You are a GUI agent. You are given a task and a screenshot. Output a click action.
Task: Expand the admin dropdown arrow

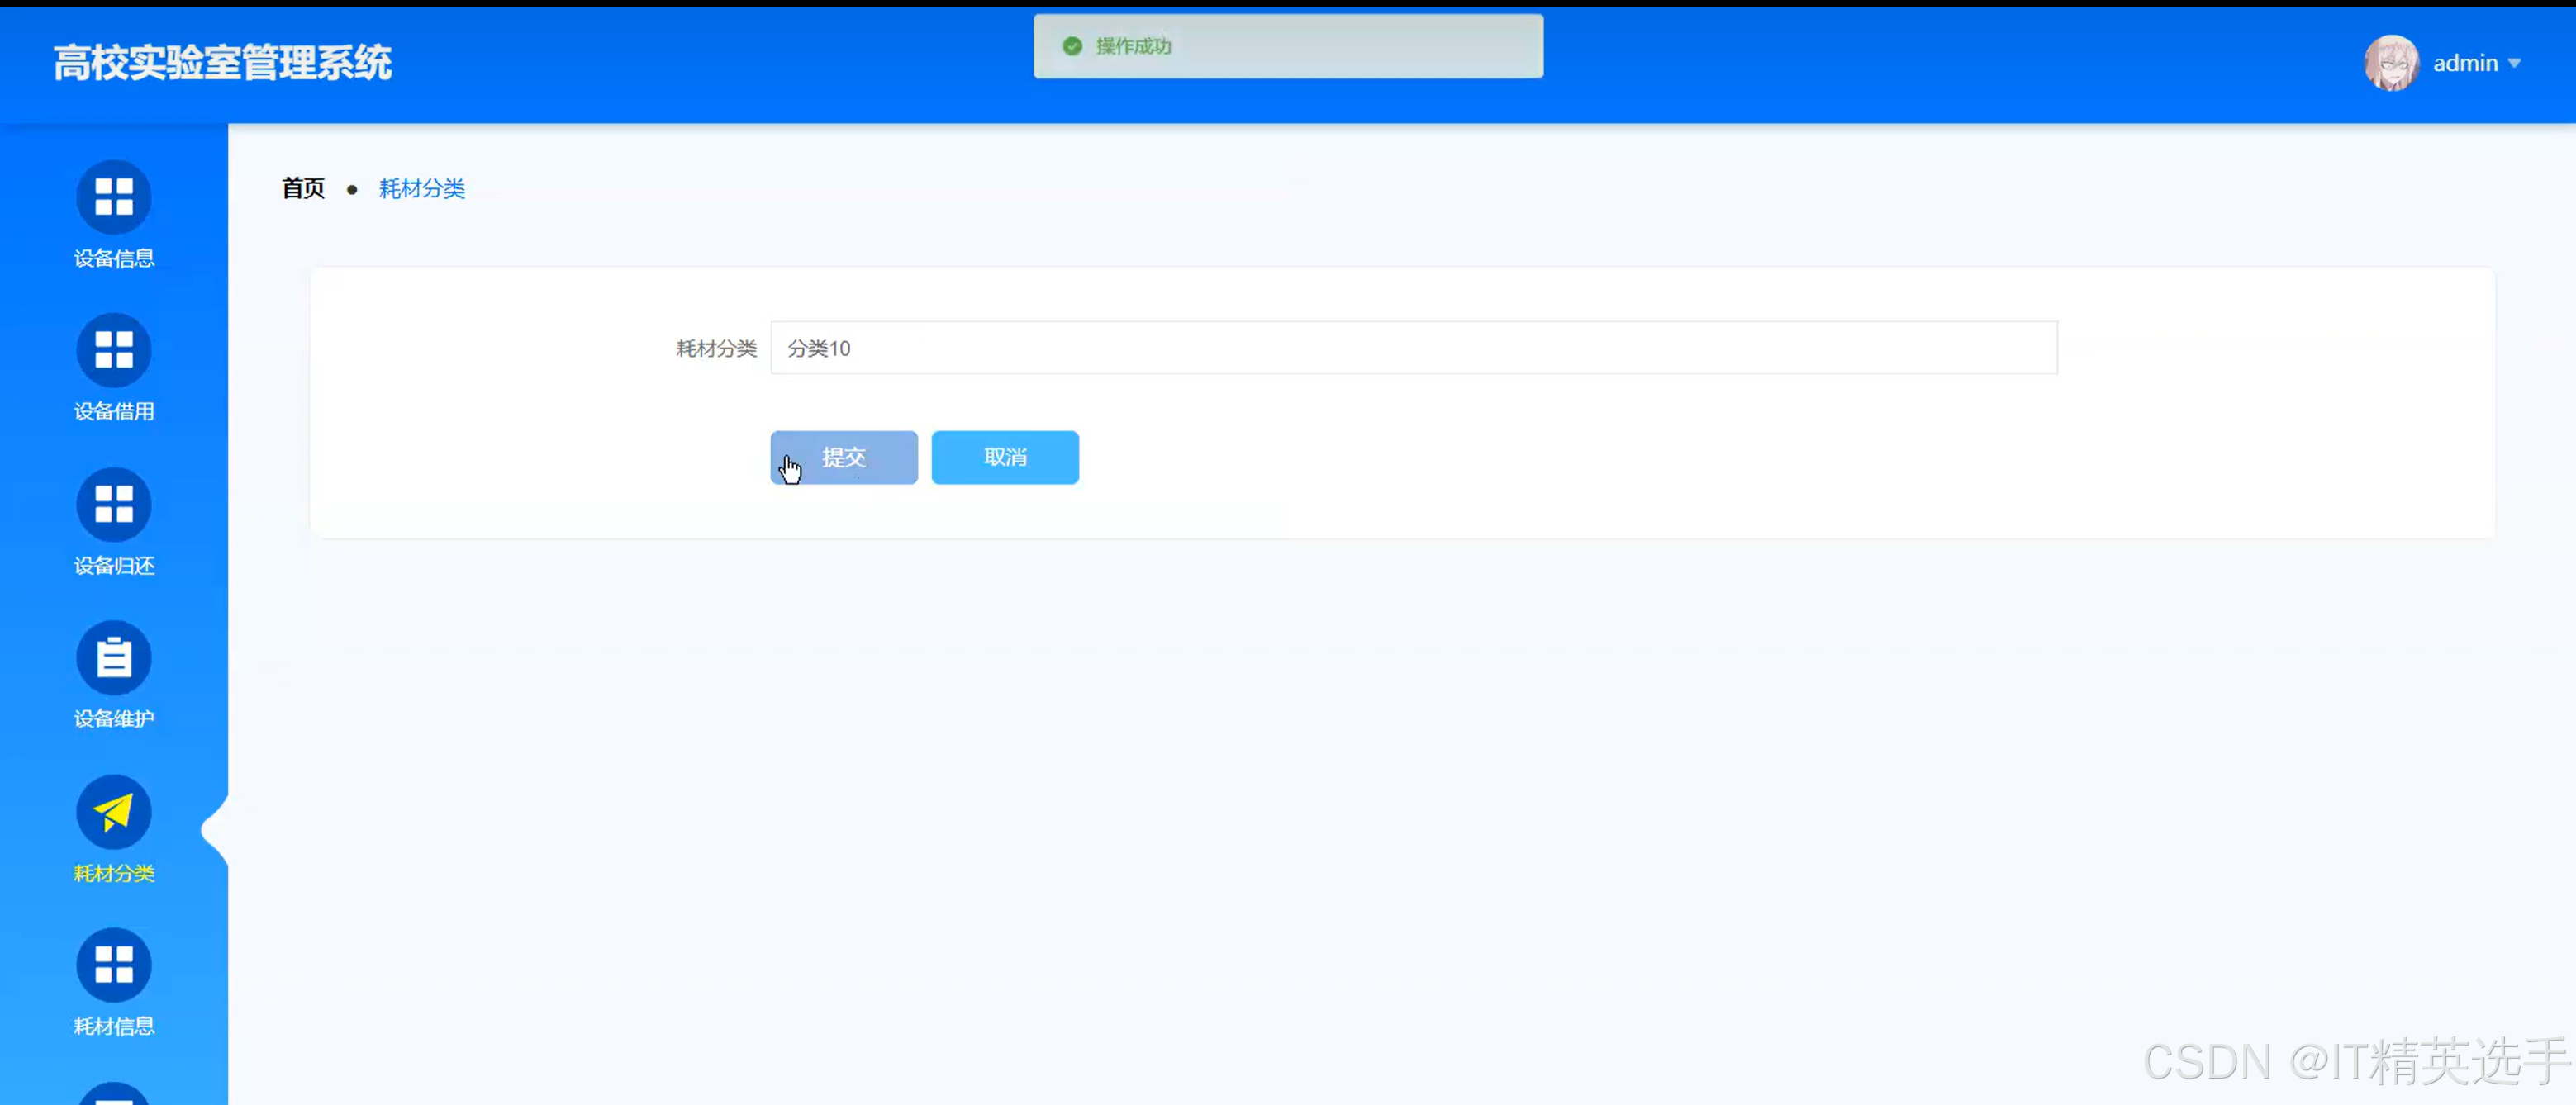tap(2514, 63)
